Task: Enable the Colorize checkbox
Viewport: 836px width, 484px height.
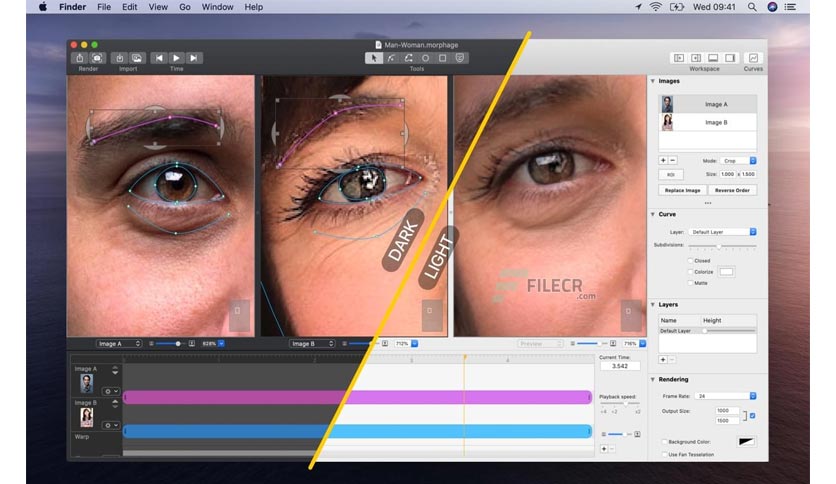Action: [690, 272]
